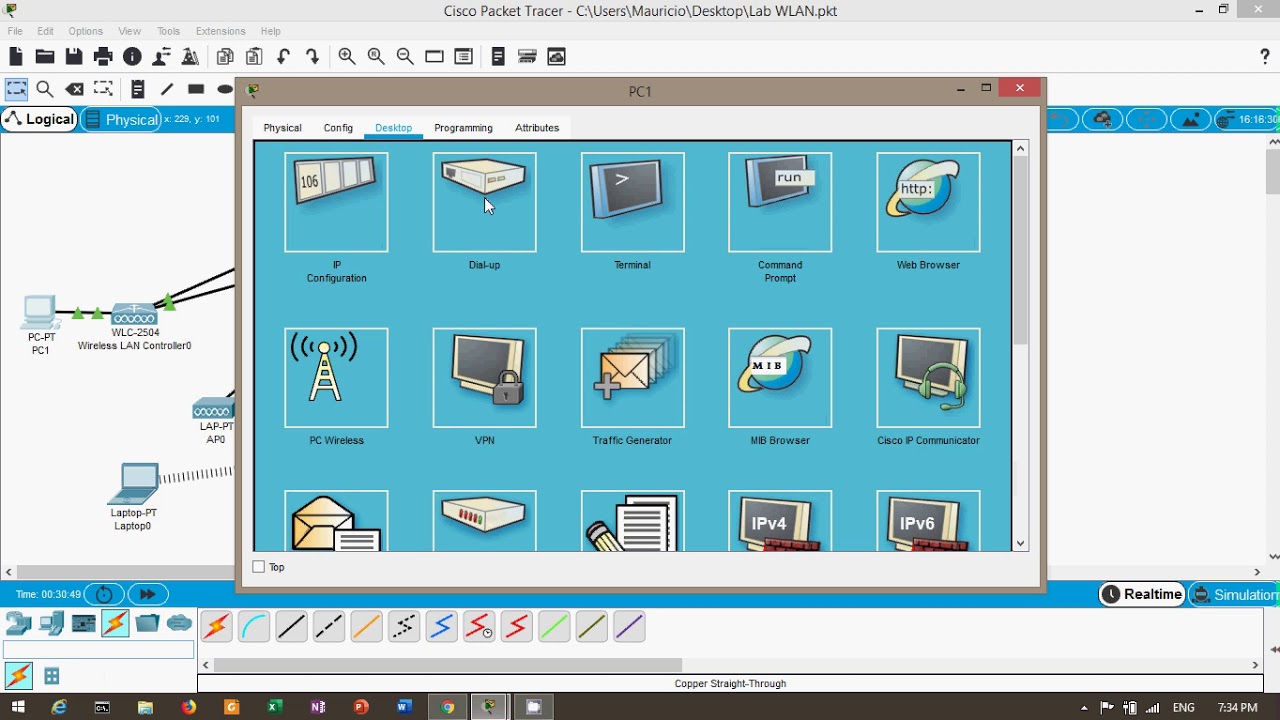Click the Windows Start button

coord(18,707)
